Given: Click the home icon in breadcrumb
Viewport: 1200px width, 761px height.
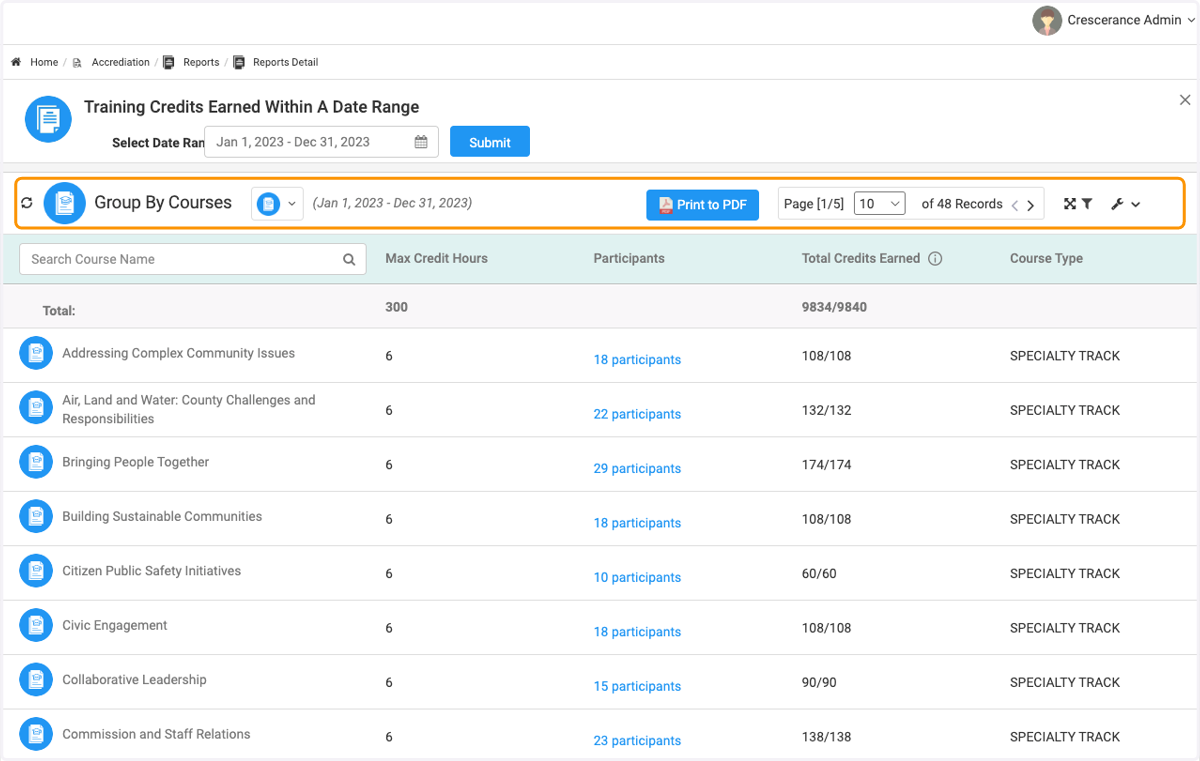Looking at the screenshot, I should point(16,62).
